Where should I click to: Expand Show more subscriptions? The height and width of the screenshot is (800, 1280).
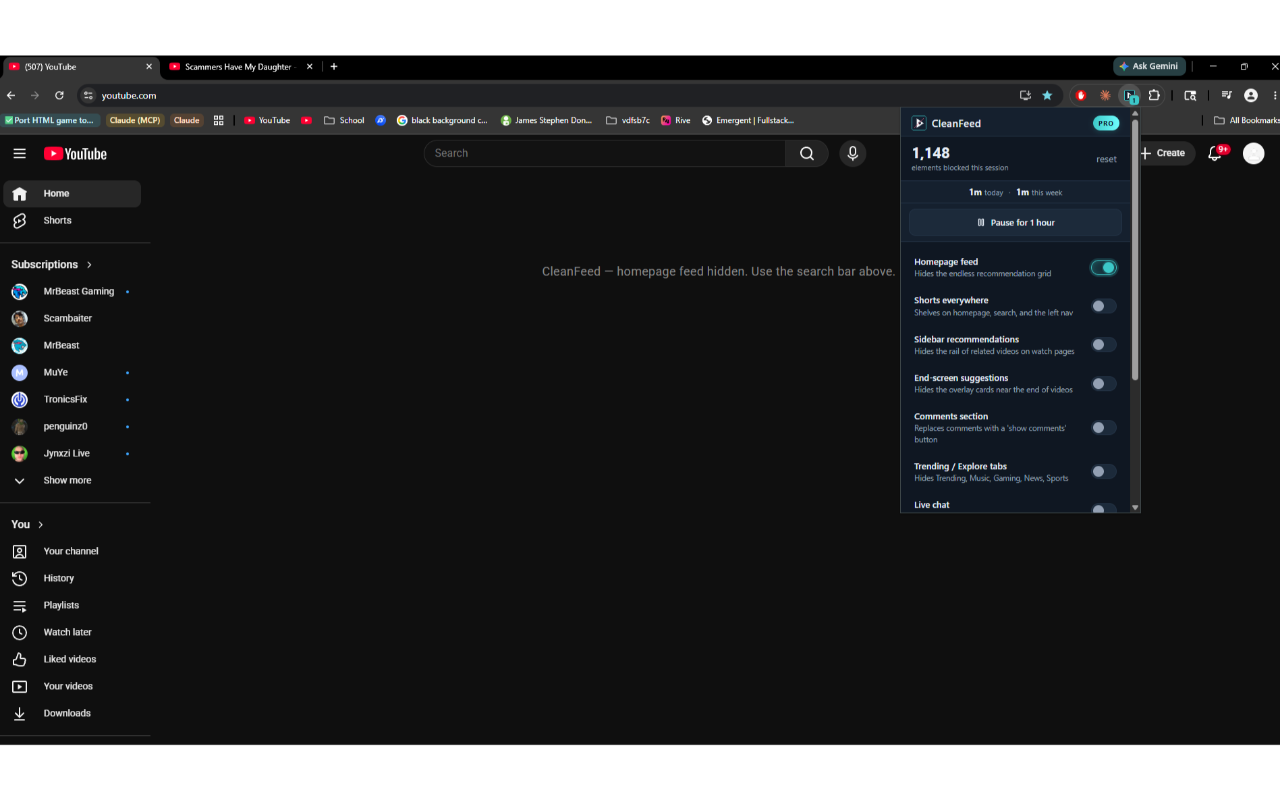pyautogui.click(x=70, y=480)
